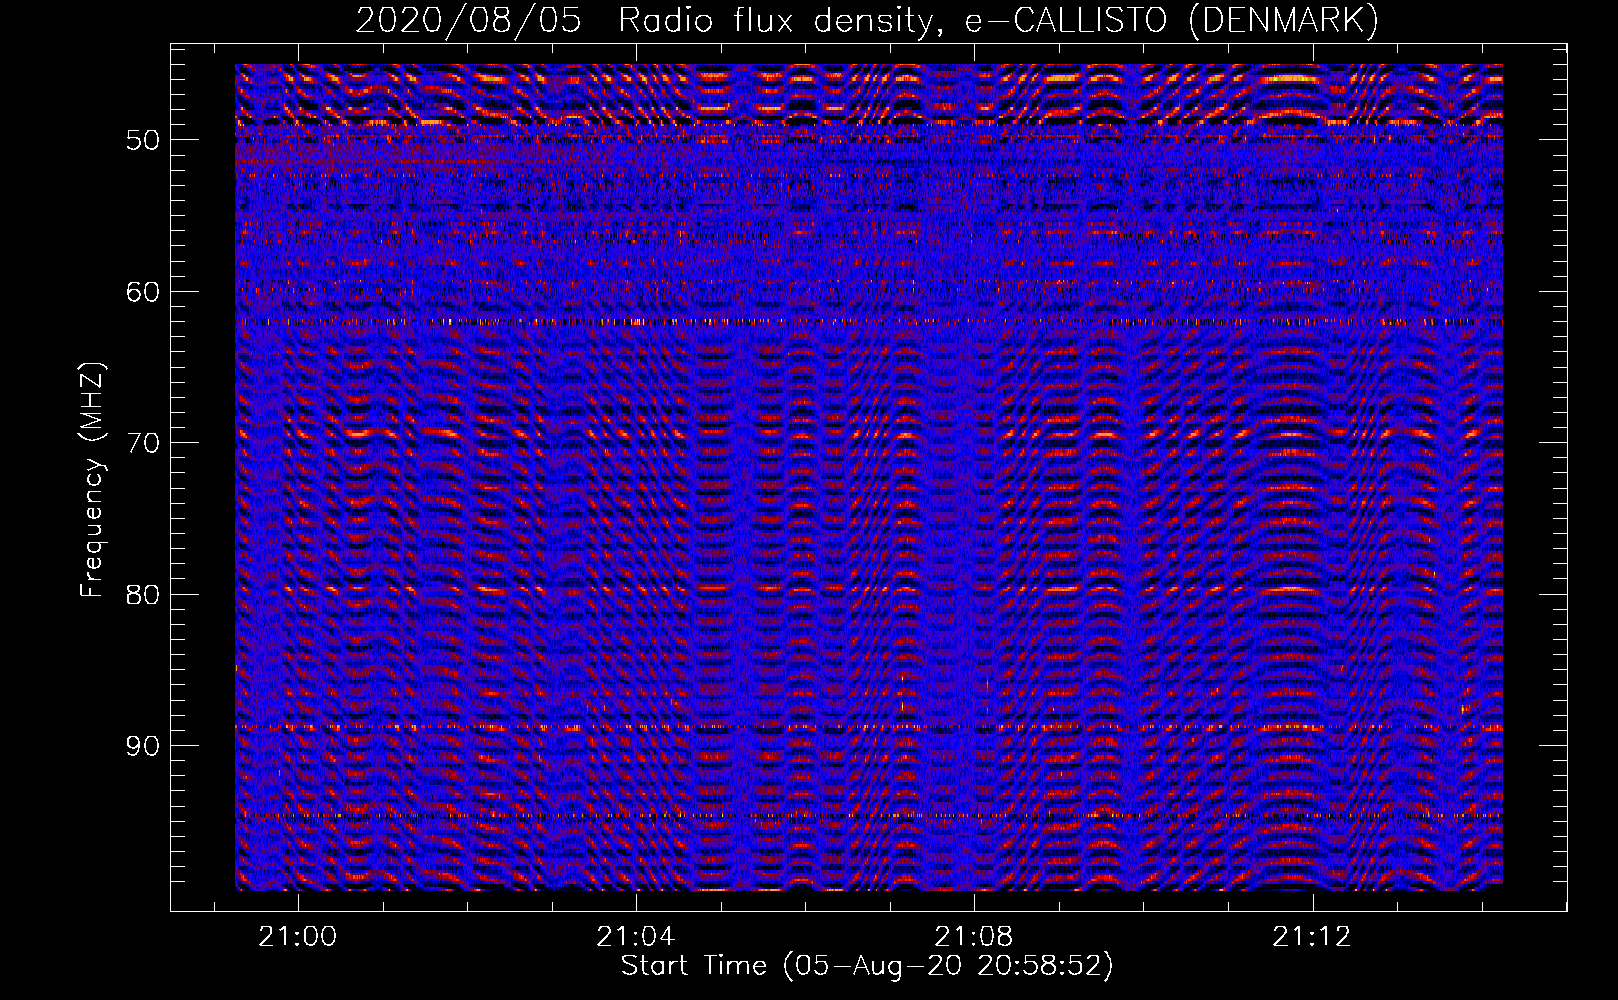
Task: Click the 70 frequency tick label
Action: coord(142,443)
